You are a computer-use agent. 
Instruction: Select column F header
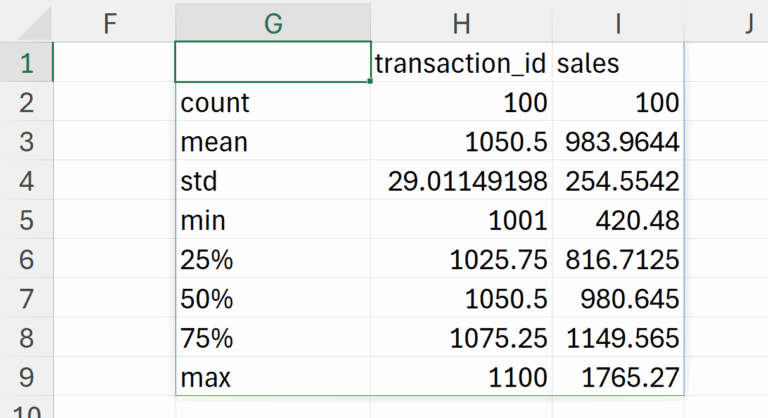coord(113,24)
